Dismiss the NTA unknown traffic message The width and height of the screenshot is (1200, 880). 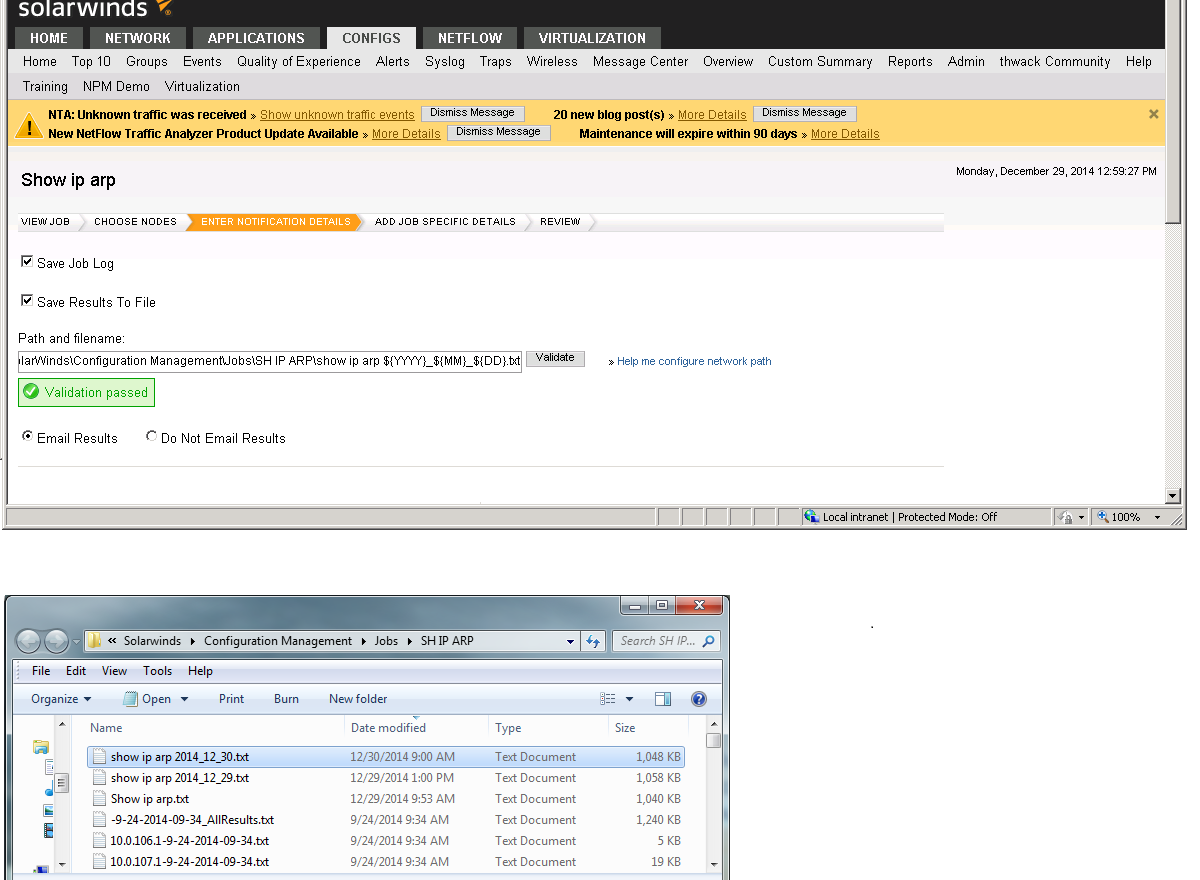pyautogui.click(x=473, y=113)
